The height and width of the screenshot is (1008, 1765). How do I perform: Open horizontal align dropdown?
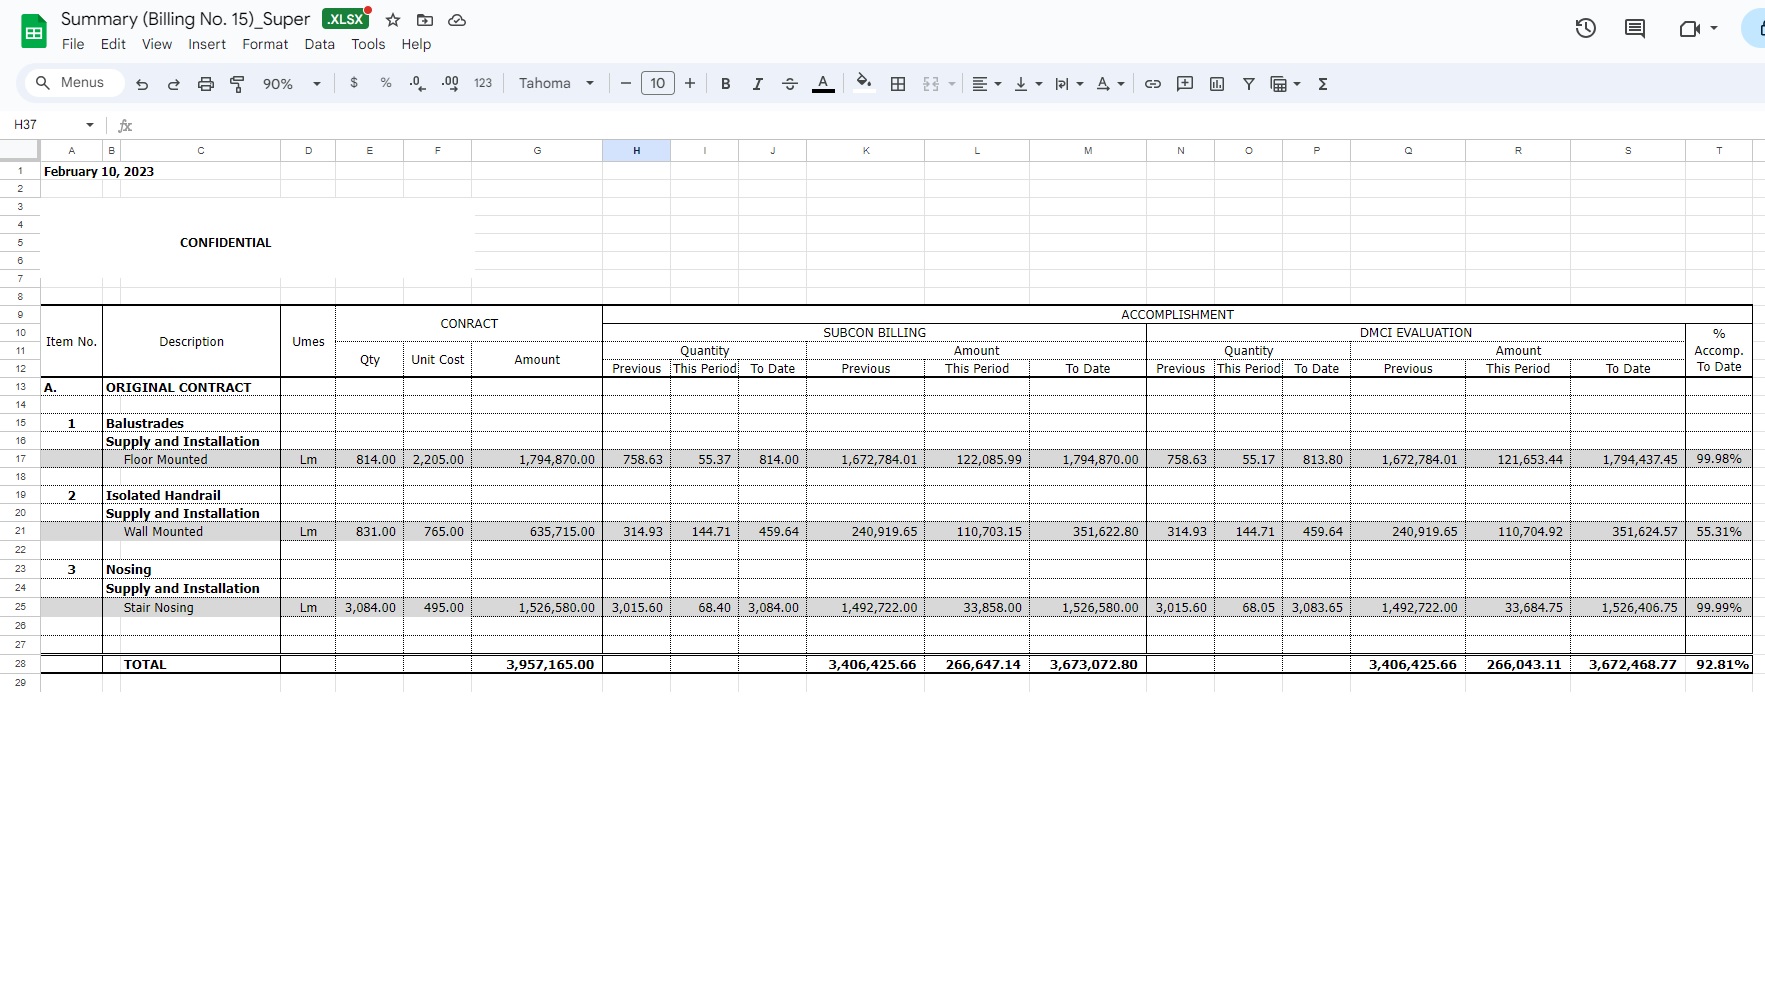pos(987,84)
